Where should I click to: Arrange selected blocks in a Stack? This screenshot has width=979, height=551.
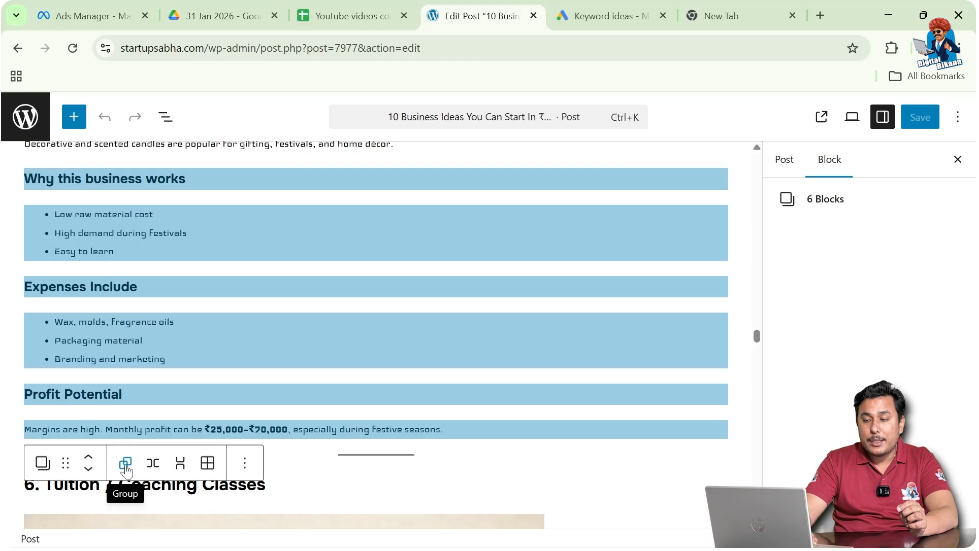click(x=180, y=463)
